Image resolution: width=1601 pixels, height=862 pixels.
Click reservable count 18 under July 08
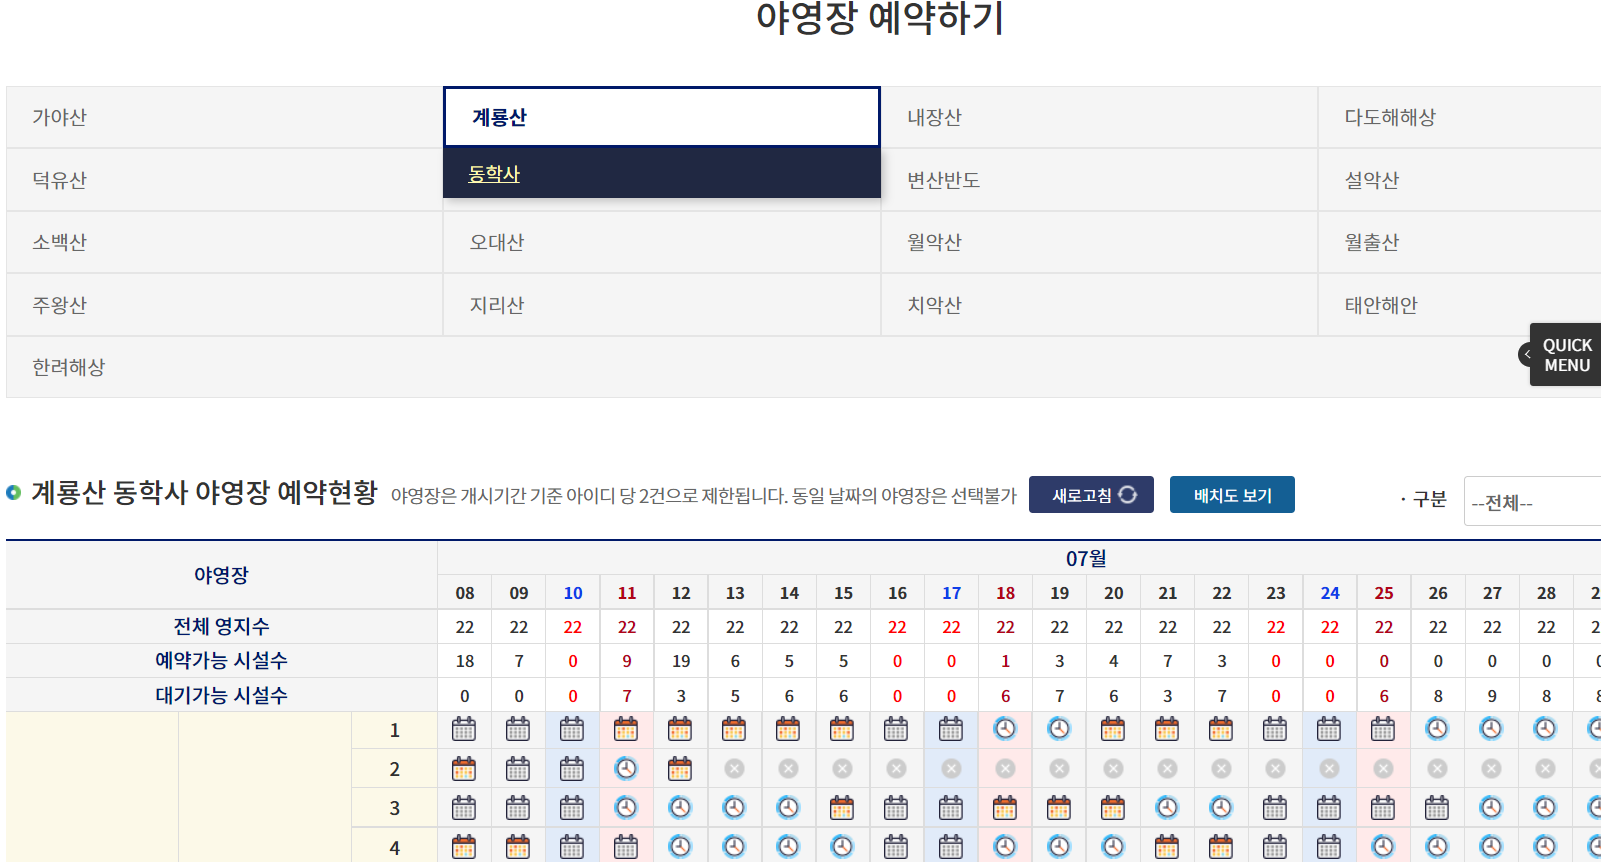[465, 661]
